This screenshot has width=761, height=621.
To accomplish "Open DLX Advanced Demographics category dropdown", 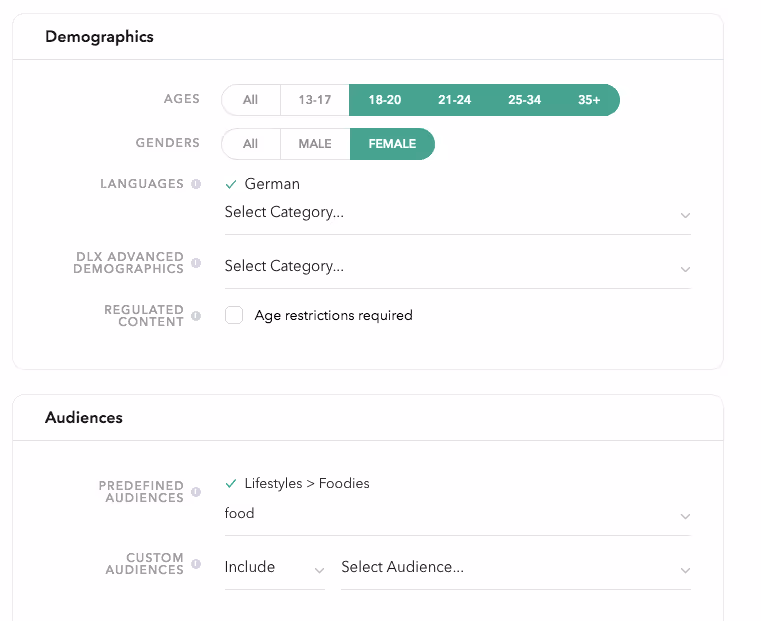I will pos(457,266).
